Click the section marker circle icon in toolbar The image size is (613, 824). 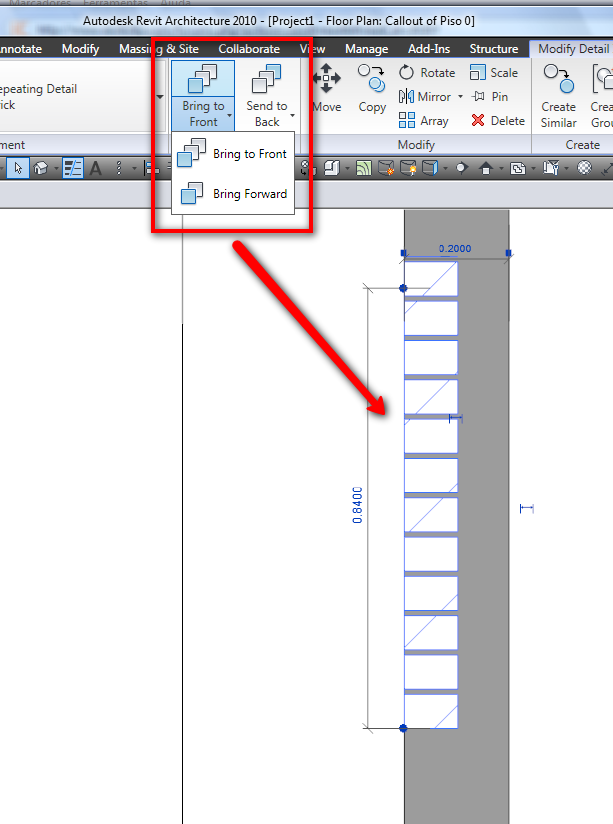[462, 168]
